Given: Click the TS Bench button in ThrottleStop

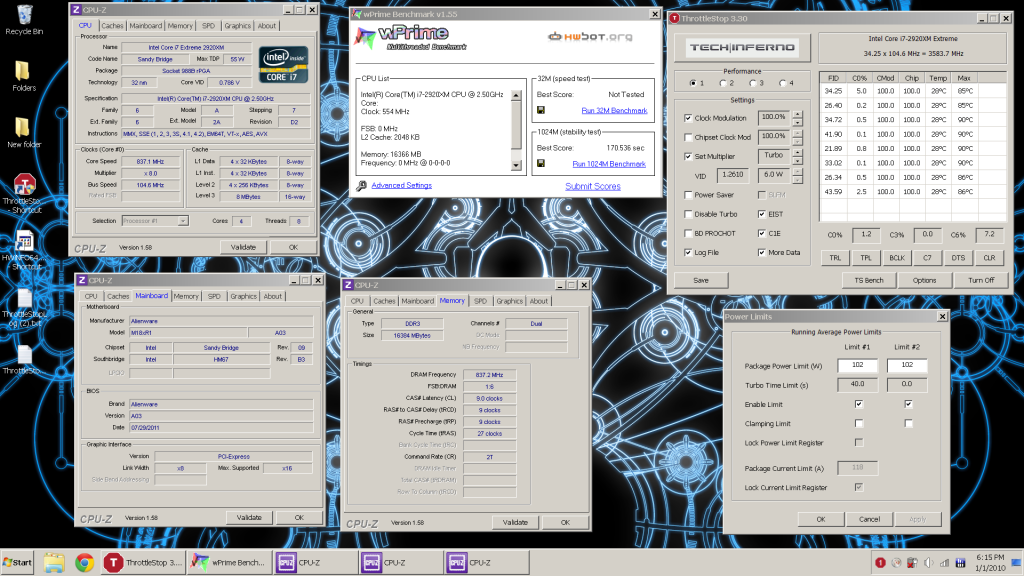Looking at the screenshot, I should (x=869, y=280).
